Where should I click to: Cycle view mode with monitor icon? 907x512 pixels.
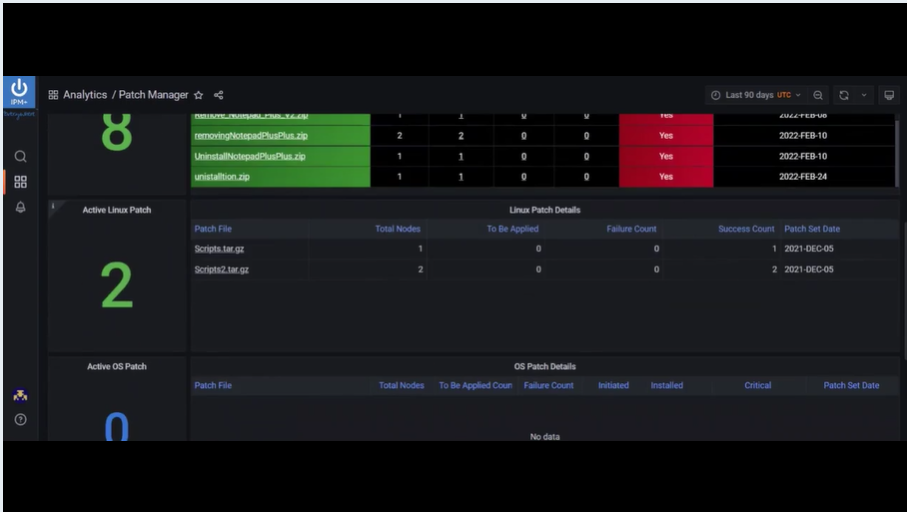coord(889,95)
